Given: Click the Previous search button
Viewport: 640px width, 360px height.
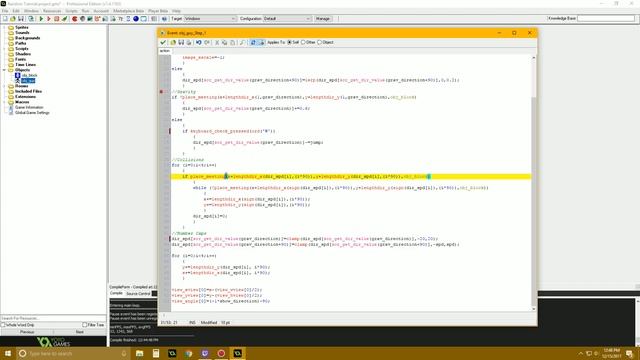Looking at the screenshot, I should [27, 332].
